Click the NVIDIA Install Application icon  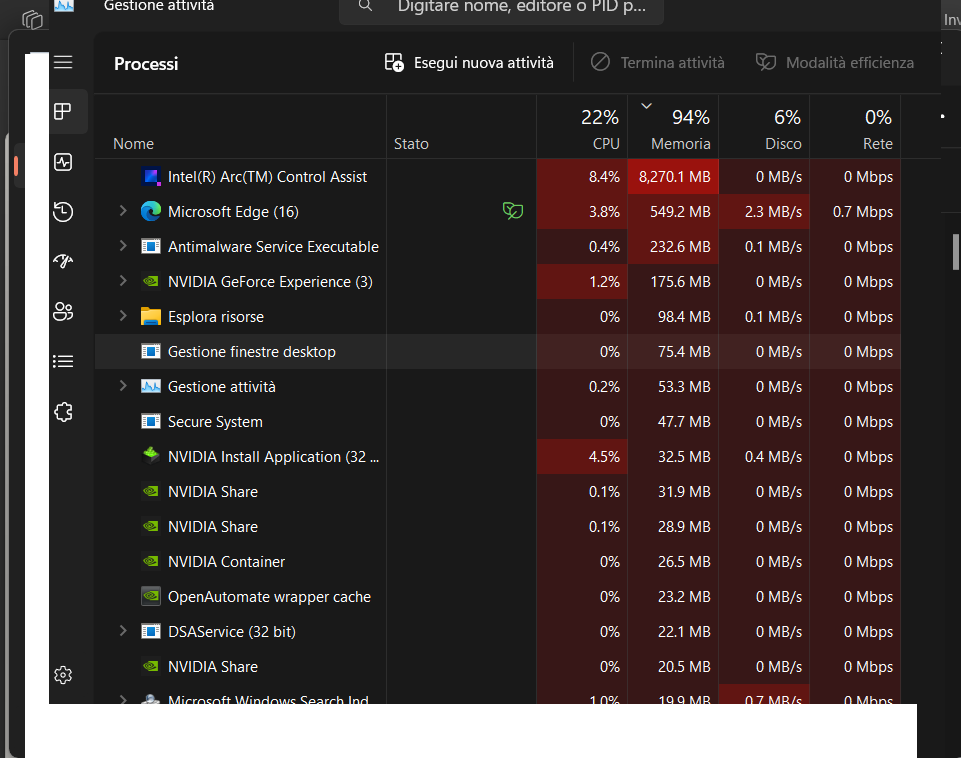click(x=151, y=457)
